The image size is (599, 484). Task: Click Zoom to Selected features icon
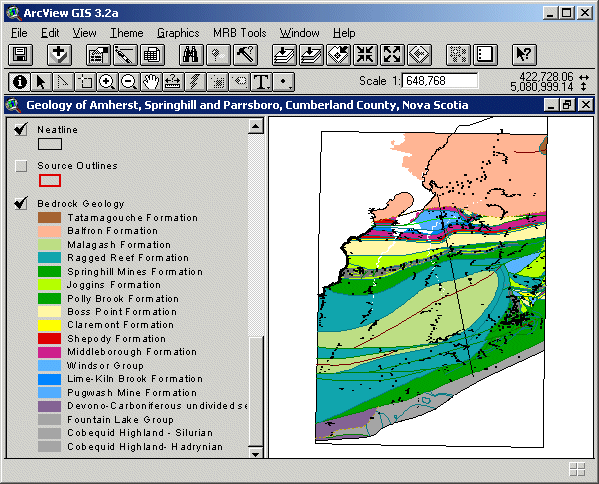pyautogui.click(x=338, y=55)
